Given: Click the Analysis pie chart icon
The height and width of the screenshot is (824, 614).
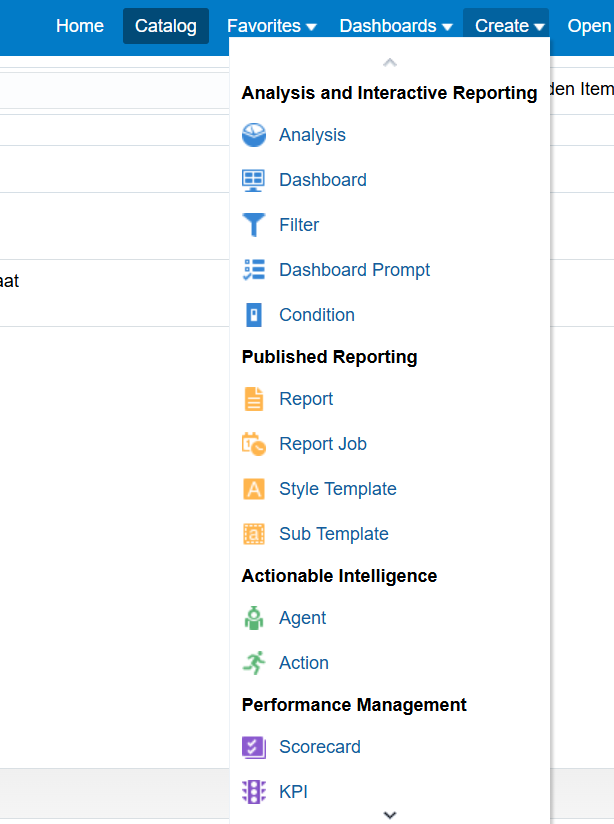Looking at the screenshot, I should click(254, 135).
